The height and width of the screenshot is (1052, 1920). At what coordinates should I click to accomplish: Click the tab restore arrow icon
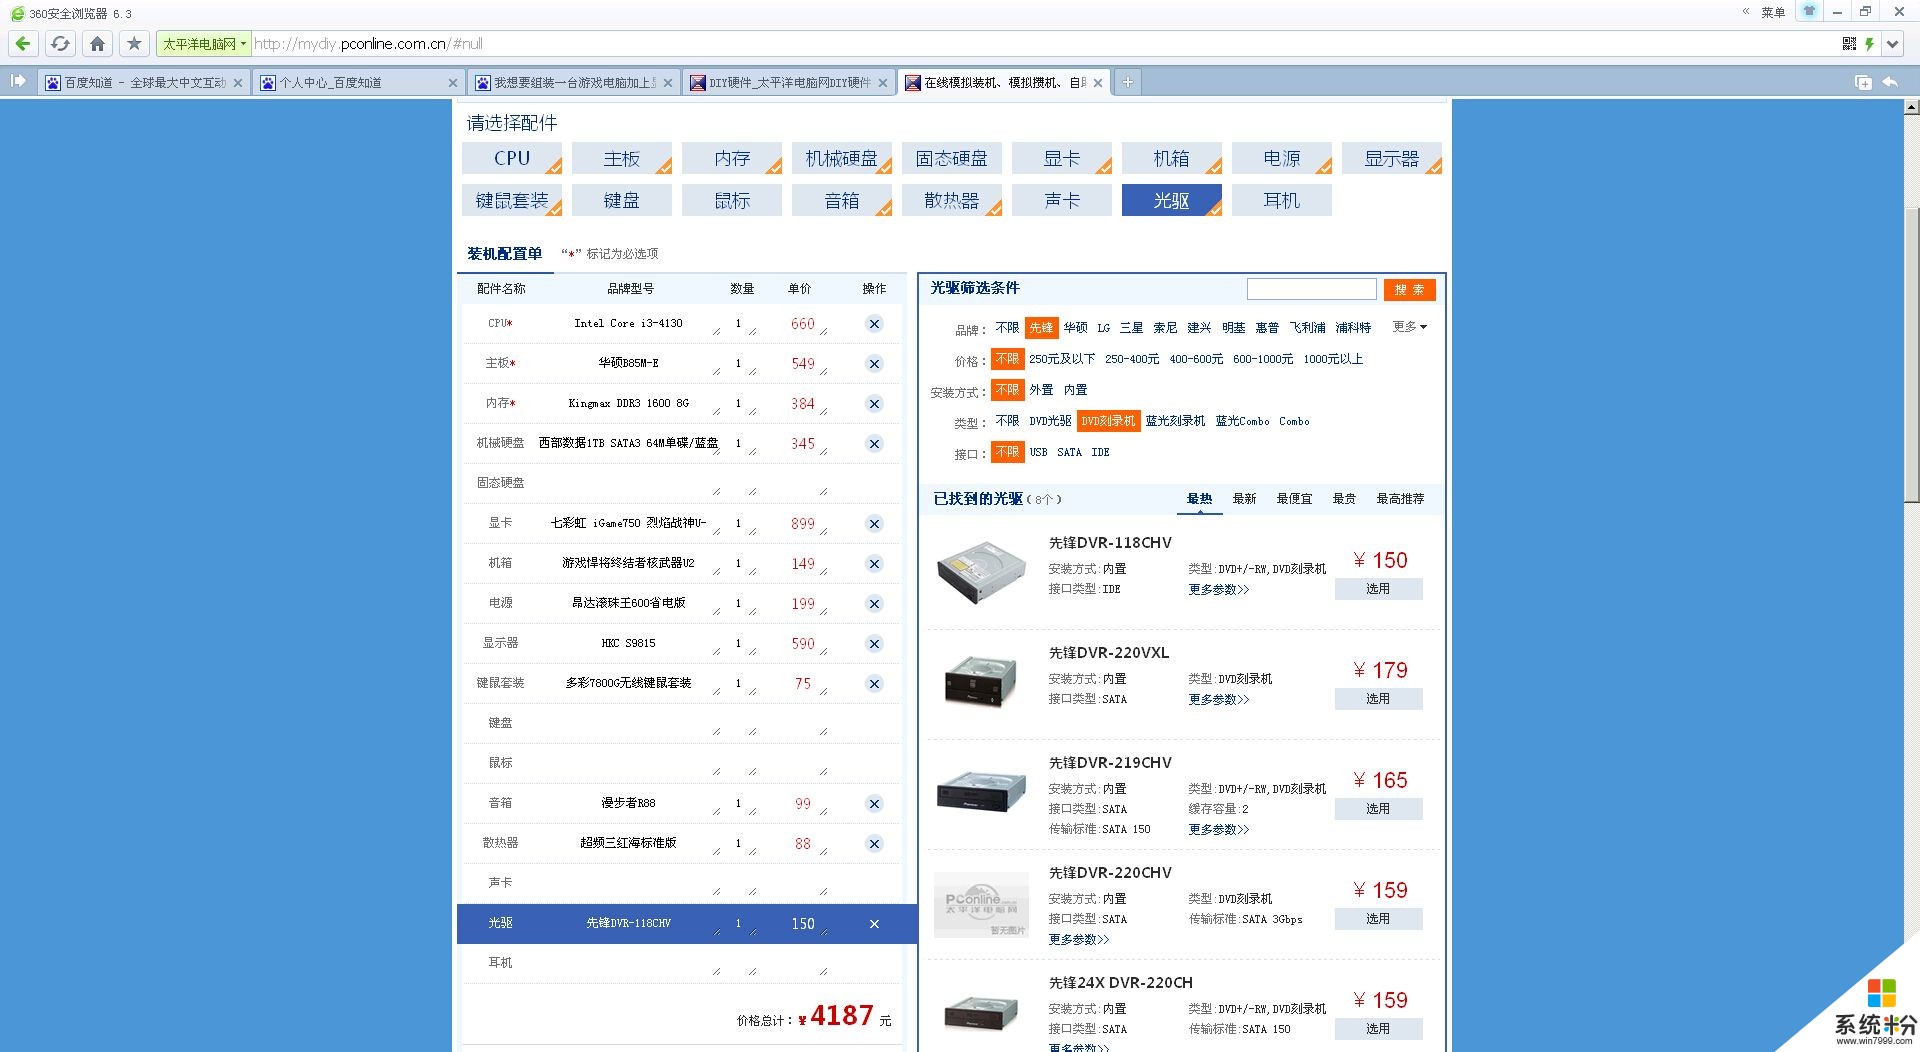point(1890,82)
